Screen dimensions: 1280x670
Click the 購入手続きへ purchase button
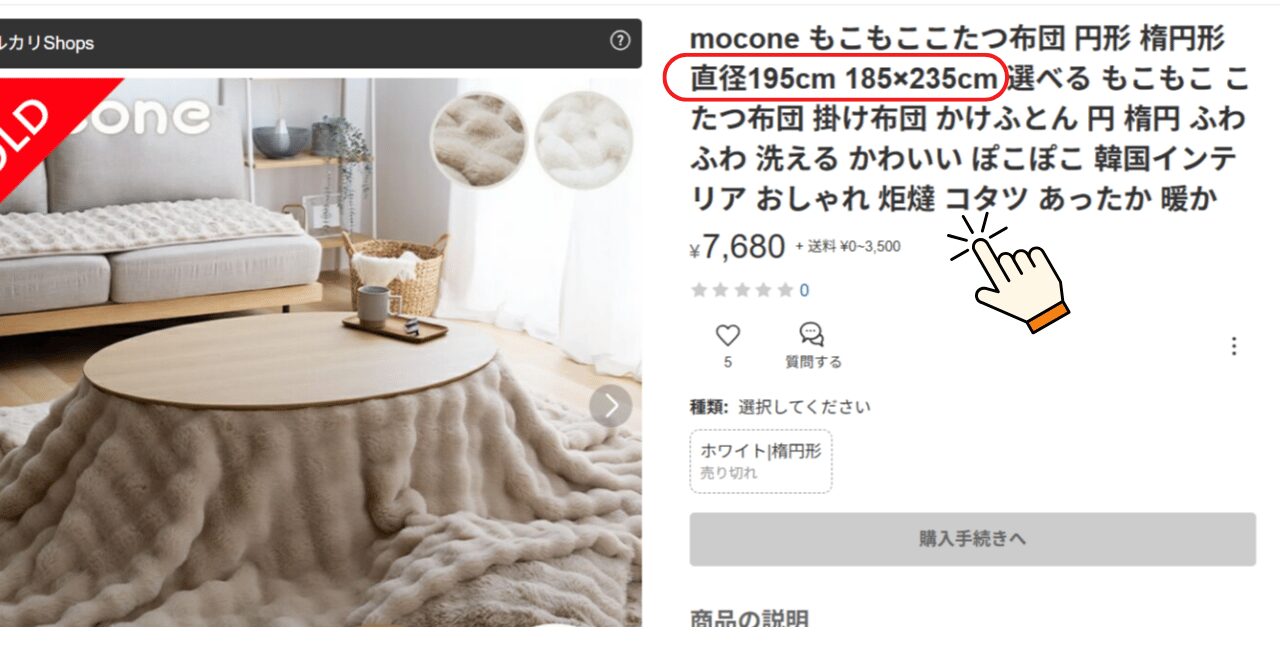coord(972,539)
